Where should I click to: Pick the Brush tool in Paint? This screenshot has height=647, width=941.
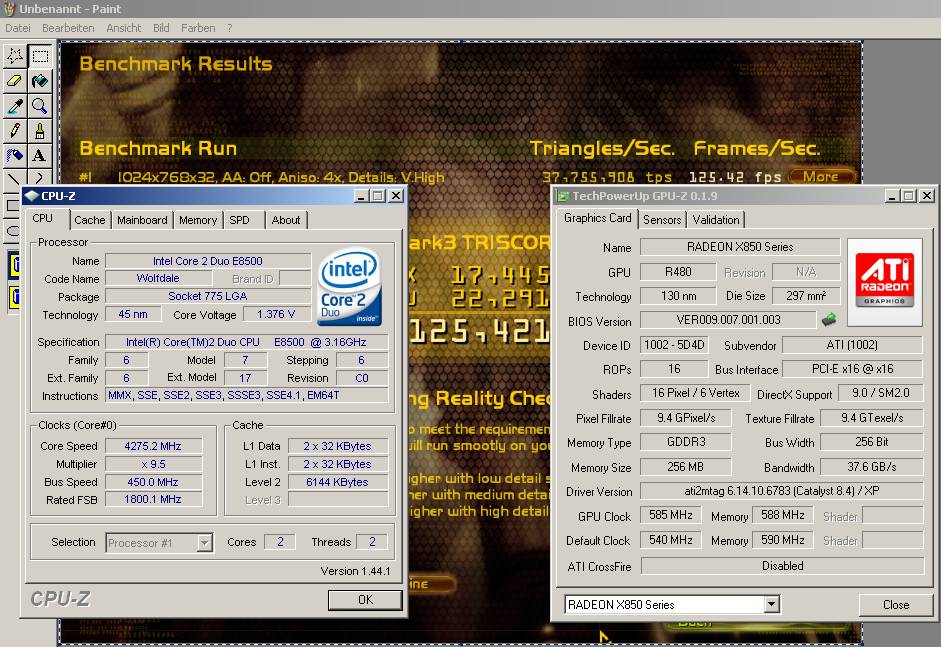point(40,131)
